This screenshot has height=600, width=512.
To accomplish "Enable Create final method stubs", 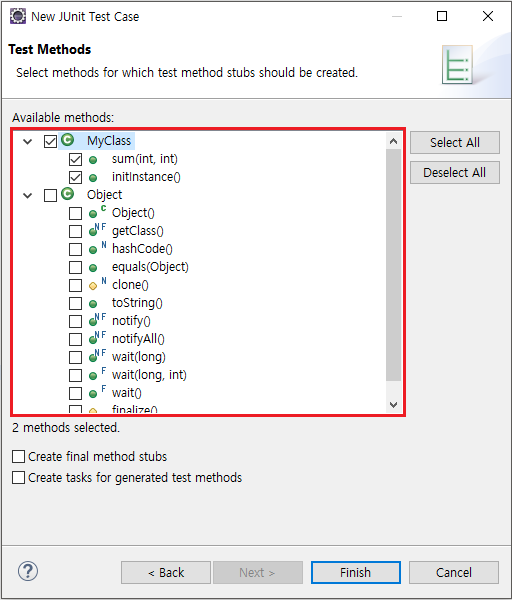I will point(18,457).
